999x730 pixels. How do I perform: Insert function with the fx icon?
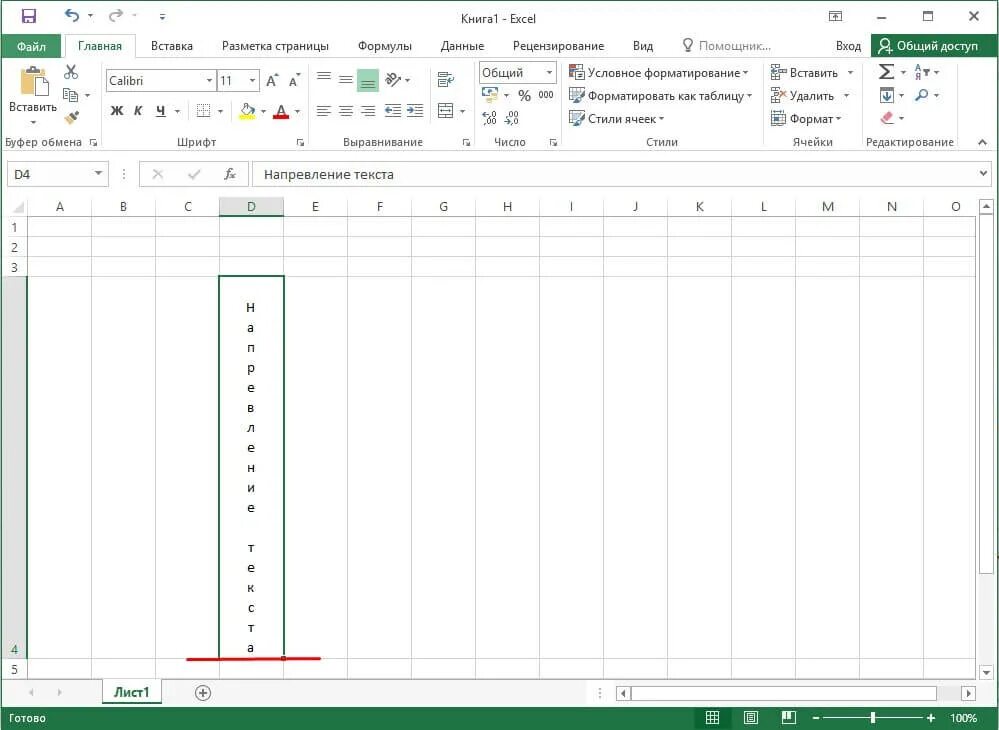point(230,174)
